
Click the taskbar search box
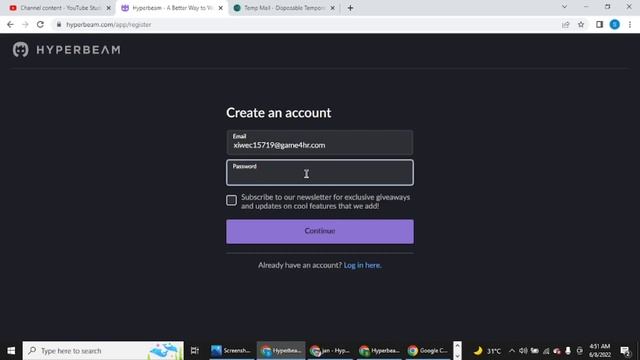pyautogui.click(x=103, y=351)
